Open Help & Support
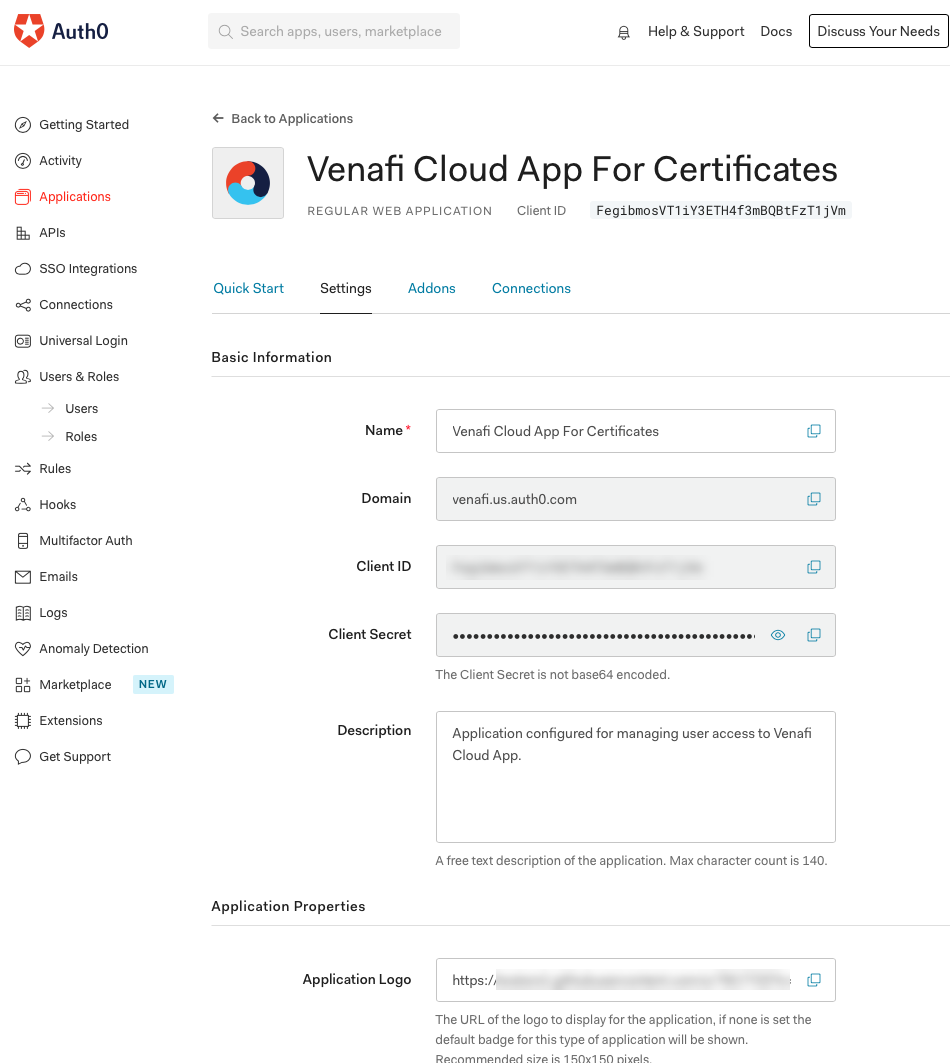The width and height of the screenshot is (950, 1063). click(x=696, y=31)
